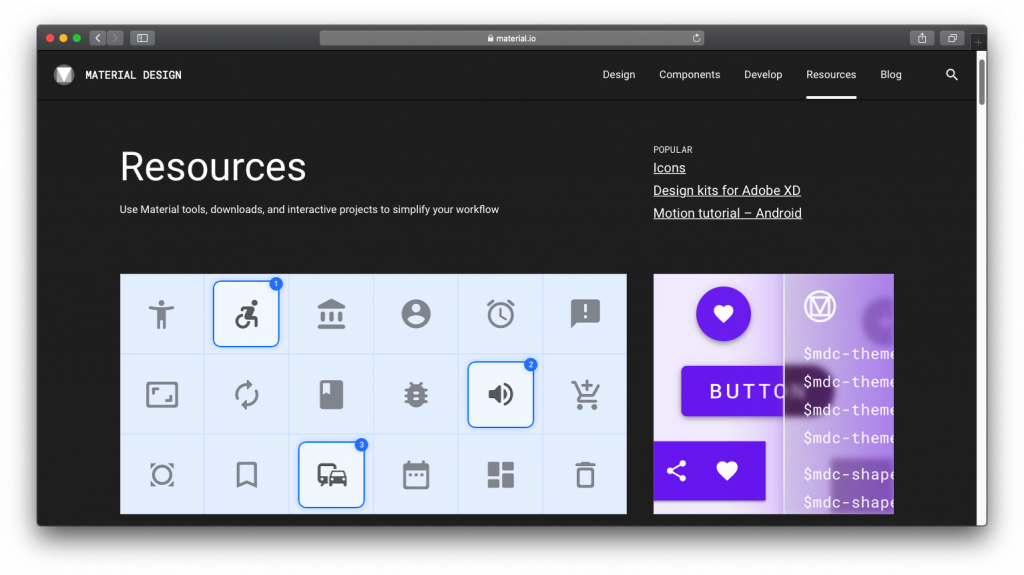Viewport: 1024px width, 575px height.
Task: Click the account circle icon tile
Action: tap(416, 314)
